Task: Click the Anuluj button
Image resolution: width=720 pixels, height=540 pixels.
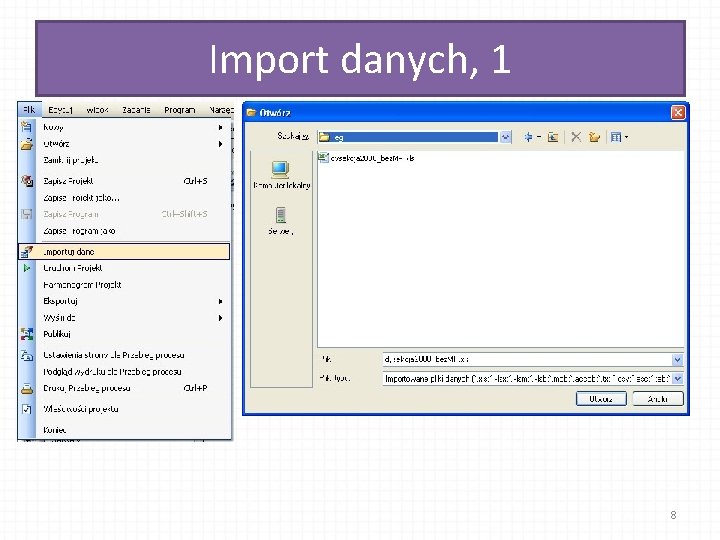Action: coord(658,399)
